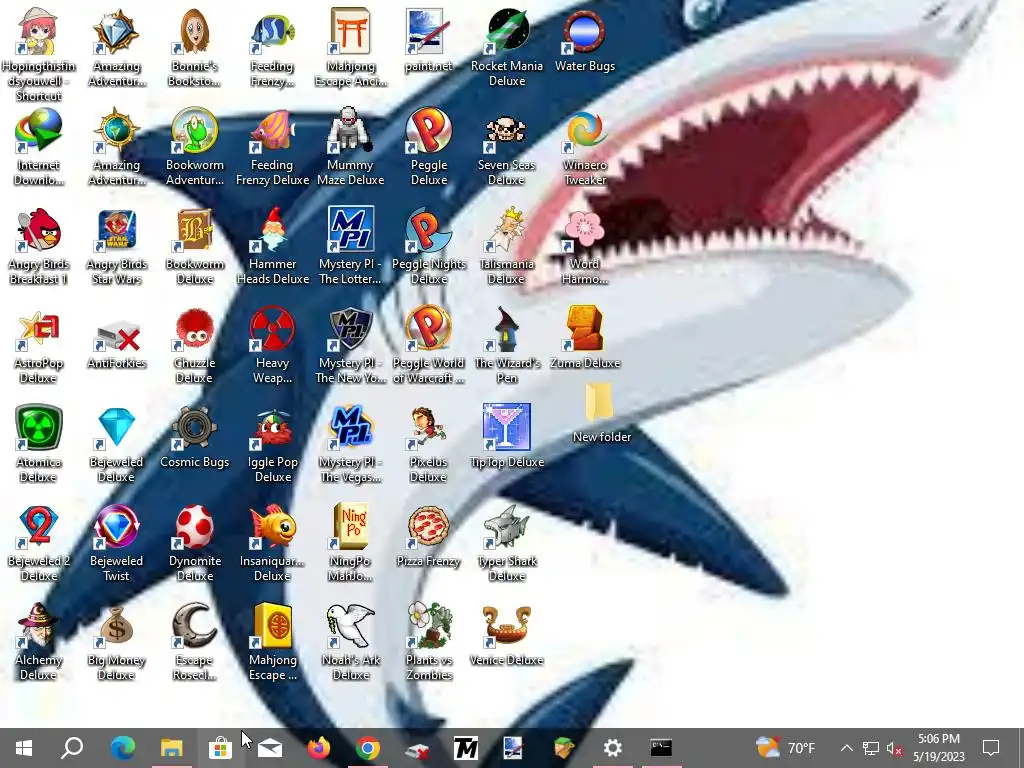Open Mummy Maze Deluxe shortcut

[x=351, y=130]
